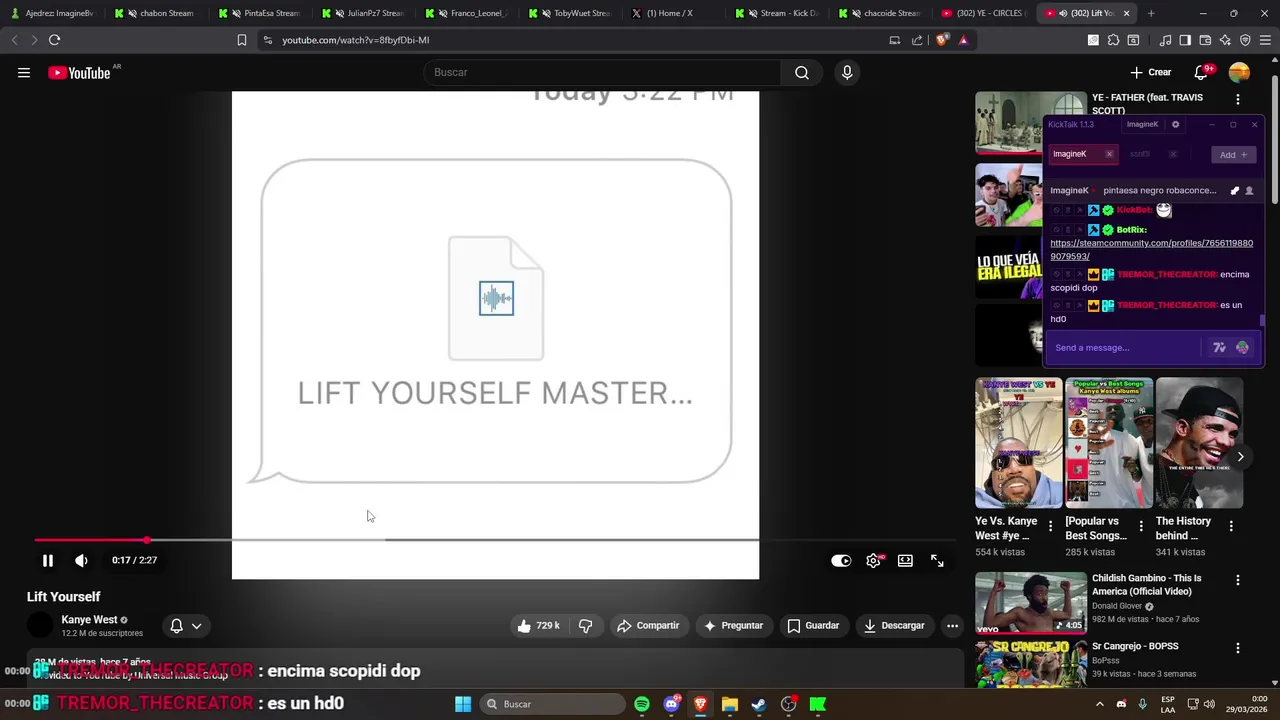Click the Compartir share button
The width and height of the screenshot is (1280, 720).
[x=648, y=626]
